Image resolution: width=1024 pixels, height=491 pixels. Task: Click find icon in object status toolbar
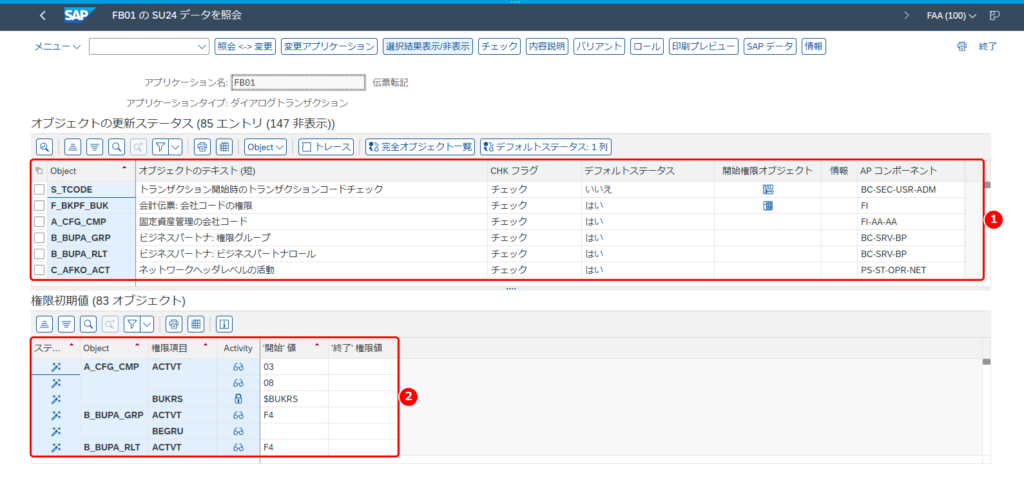click(x=116, y=147)
